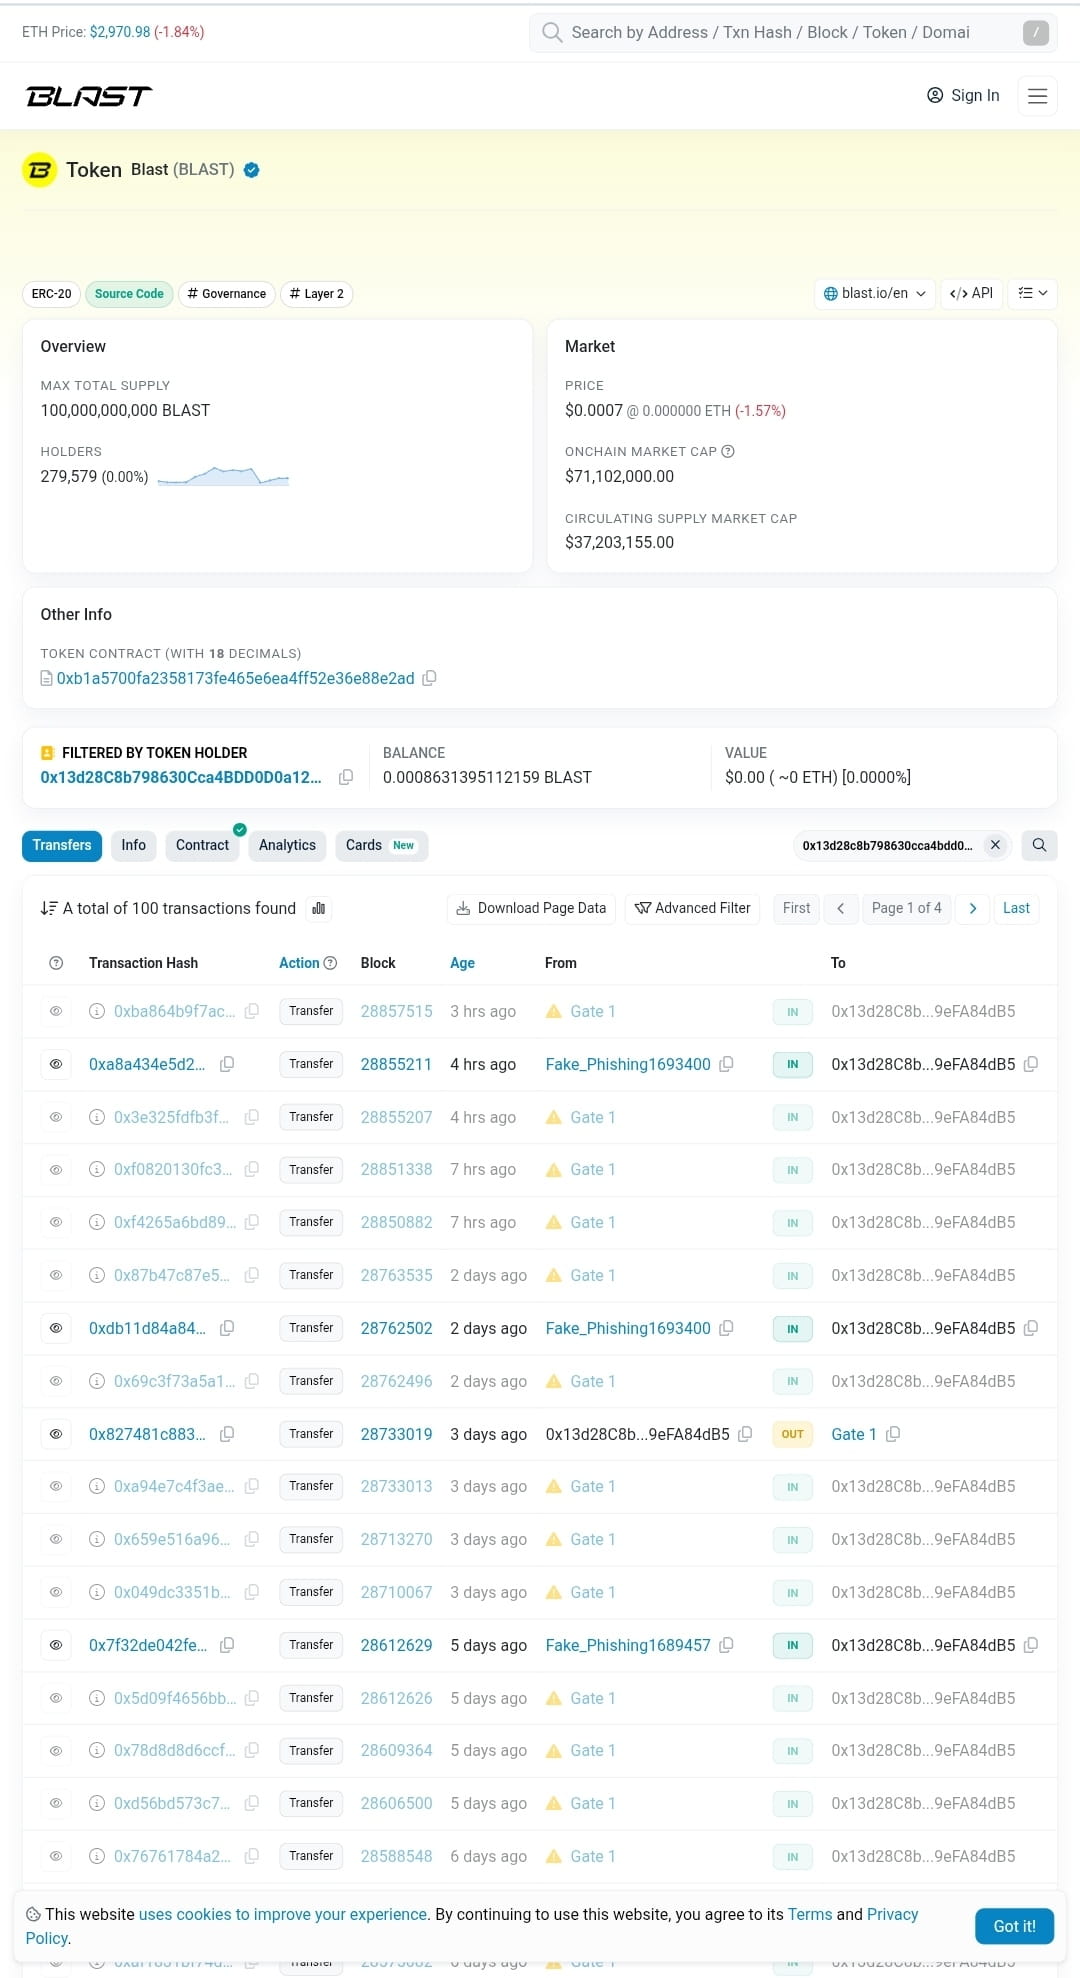Toggle eye view for transaction 0x3e325fdfb3f

[x=56, y=1117]
